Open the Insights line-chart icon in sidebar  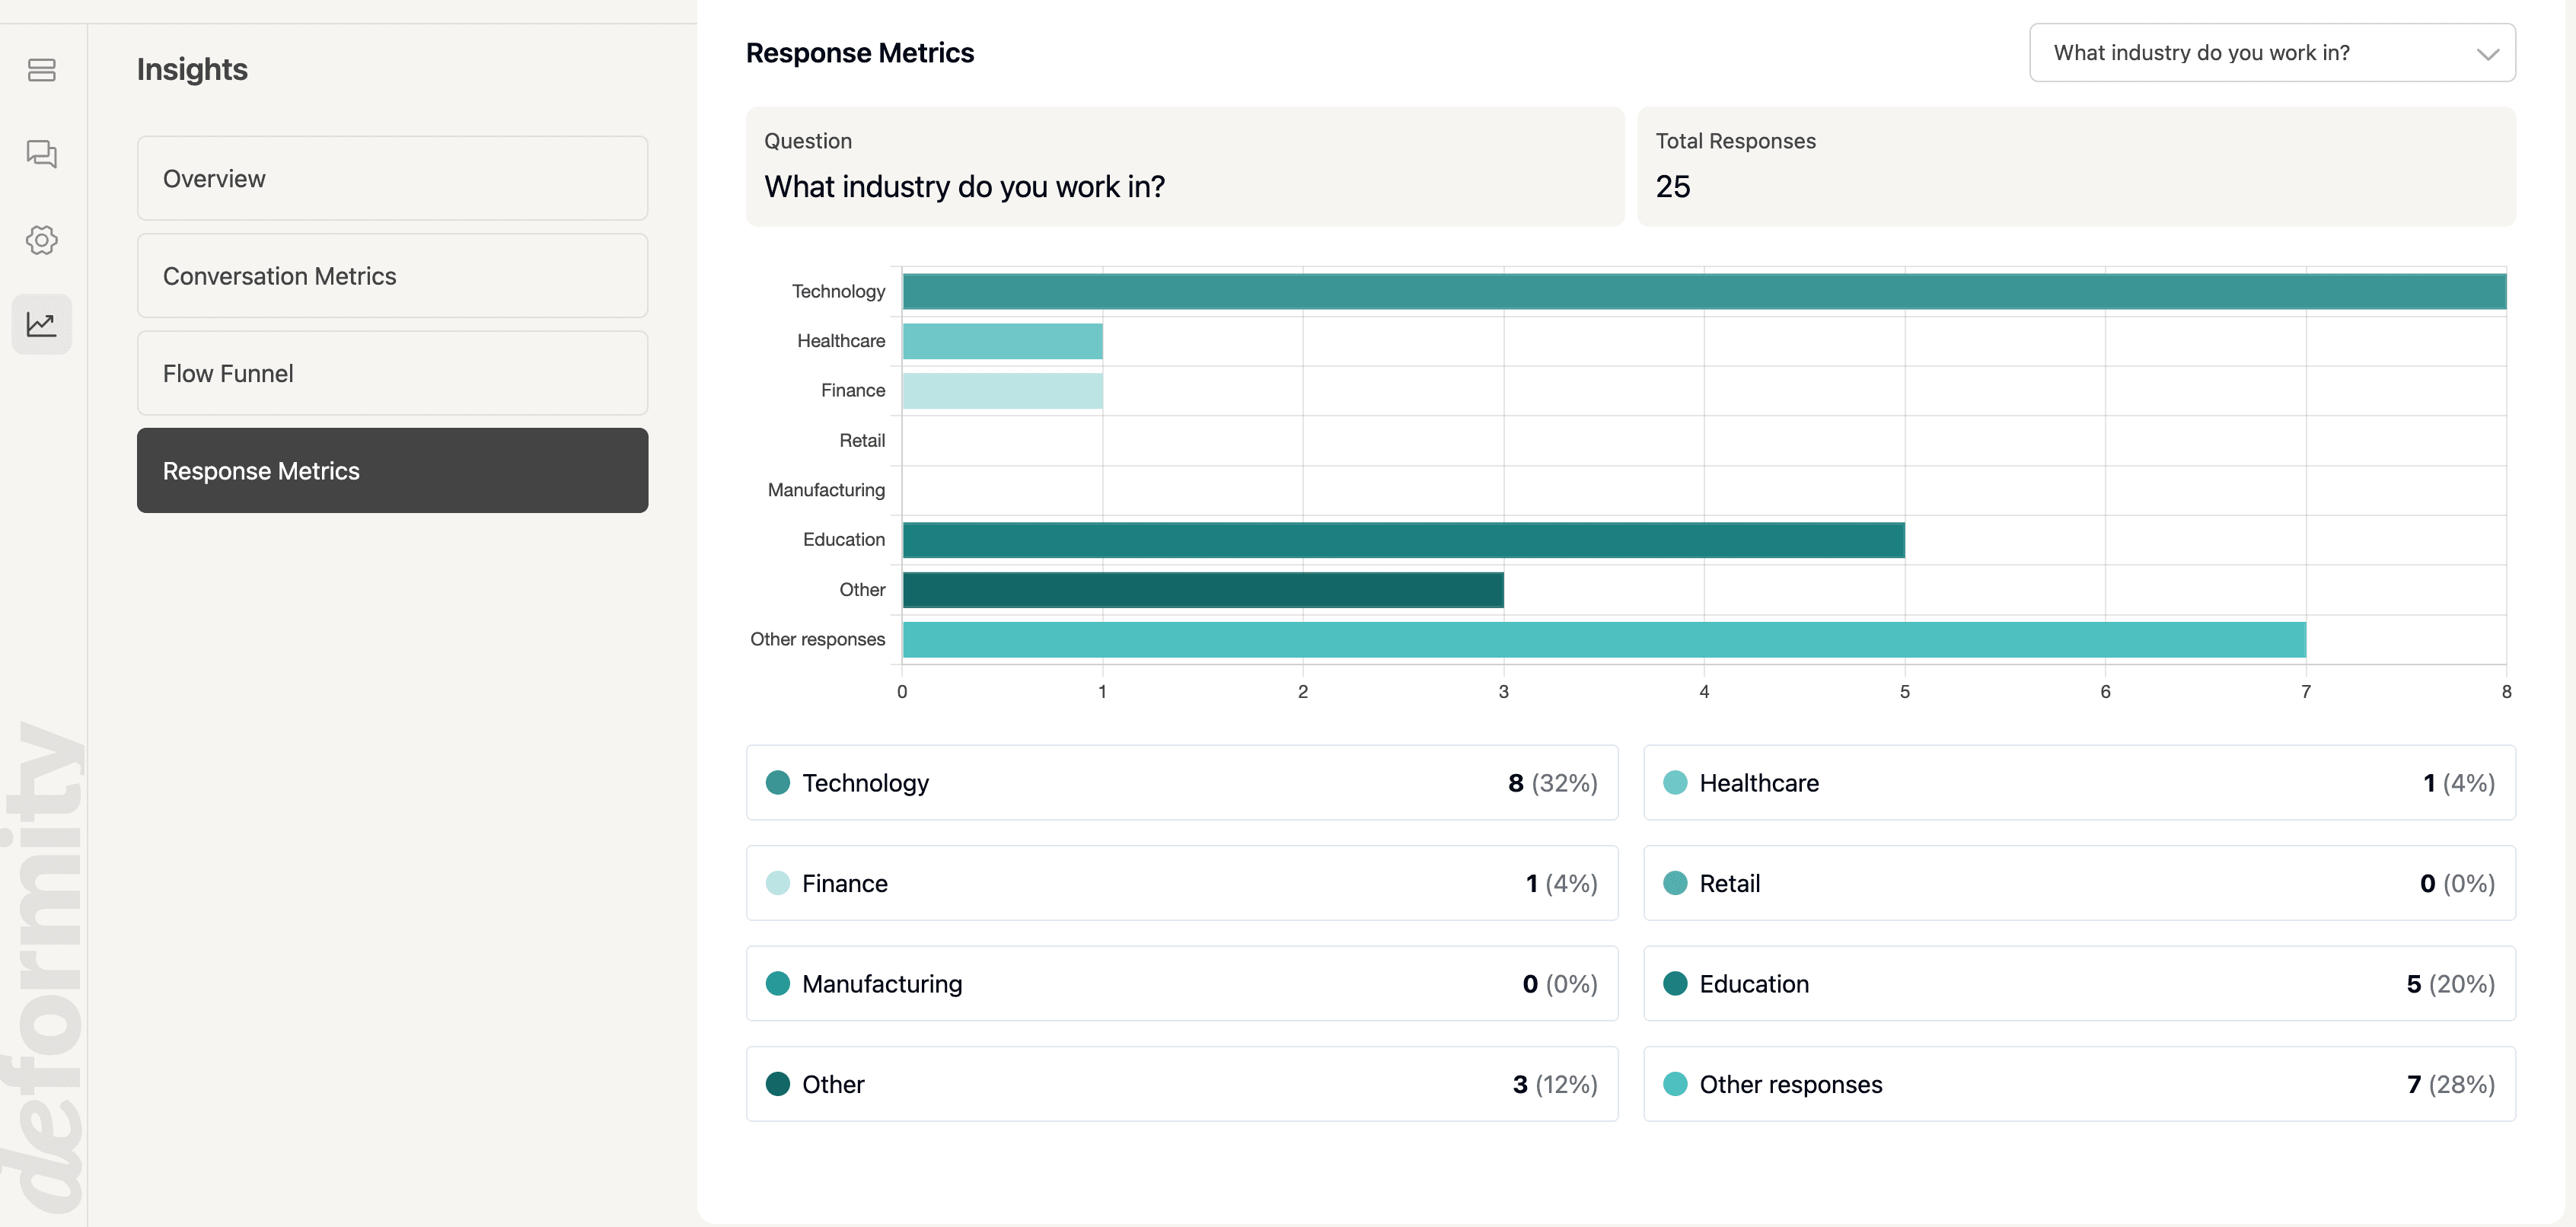tap(41, 324)
